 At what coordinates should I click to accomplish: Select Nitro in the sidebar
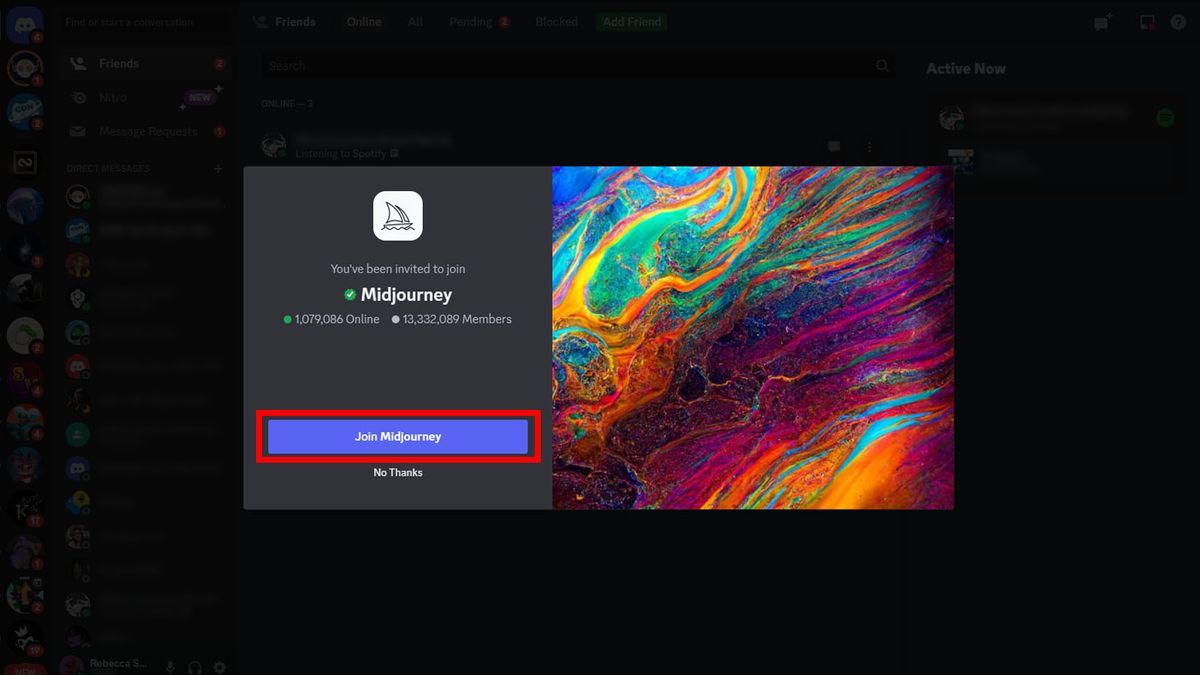click(146, 98)
